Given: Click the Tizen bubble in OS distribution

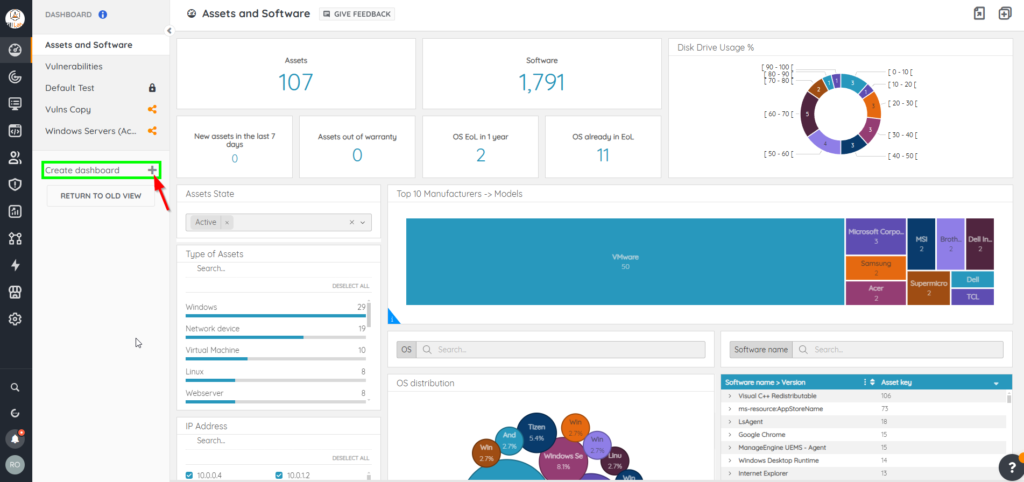Looking at the screenshot, I should (x=536, y=432).
